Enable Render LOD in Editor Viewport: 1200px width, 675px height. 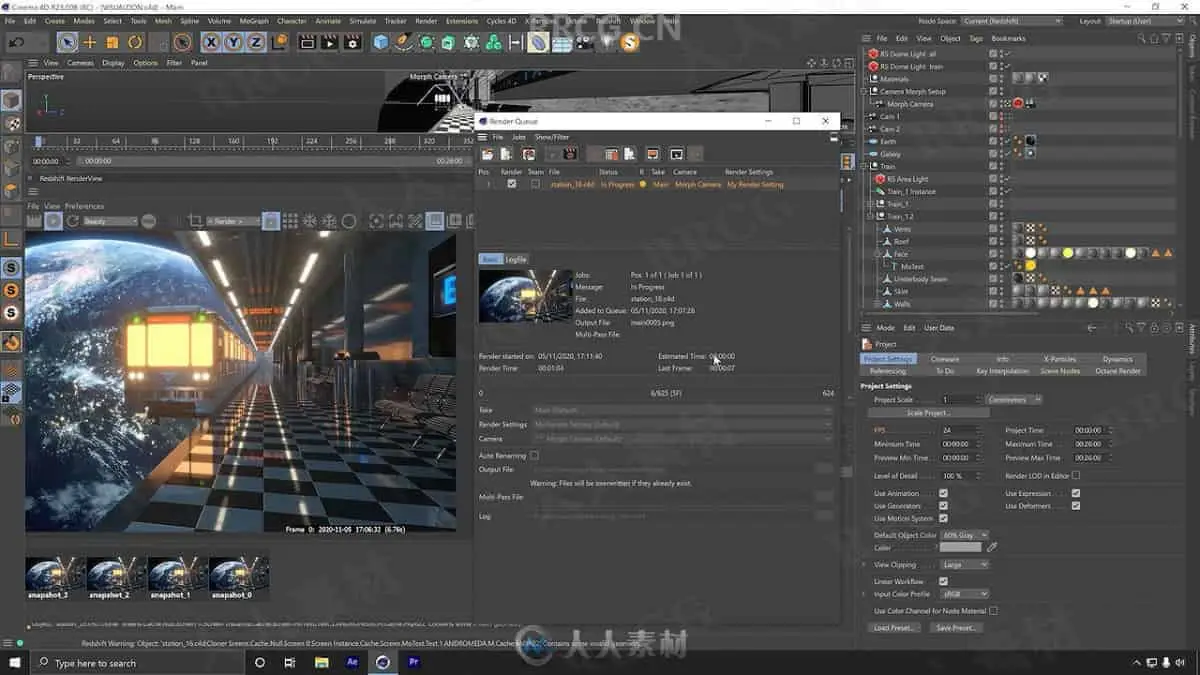1075,476
